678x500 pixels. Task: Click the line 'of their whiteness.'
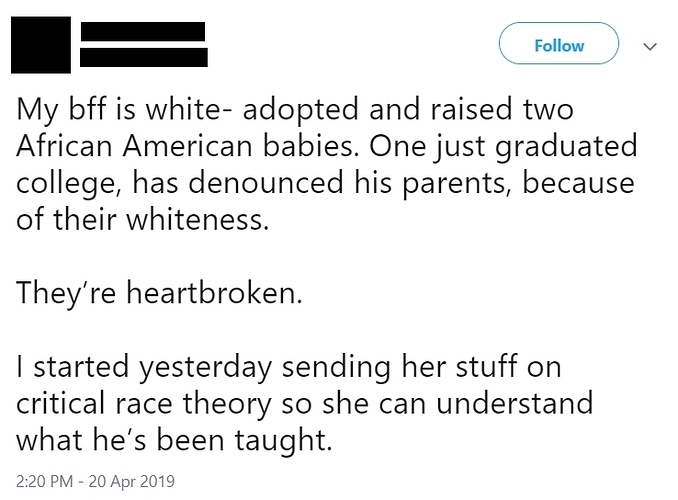coord(143,219)
